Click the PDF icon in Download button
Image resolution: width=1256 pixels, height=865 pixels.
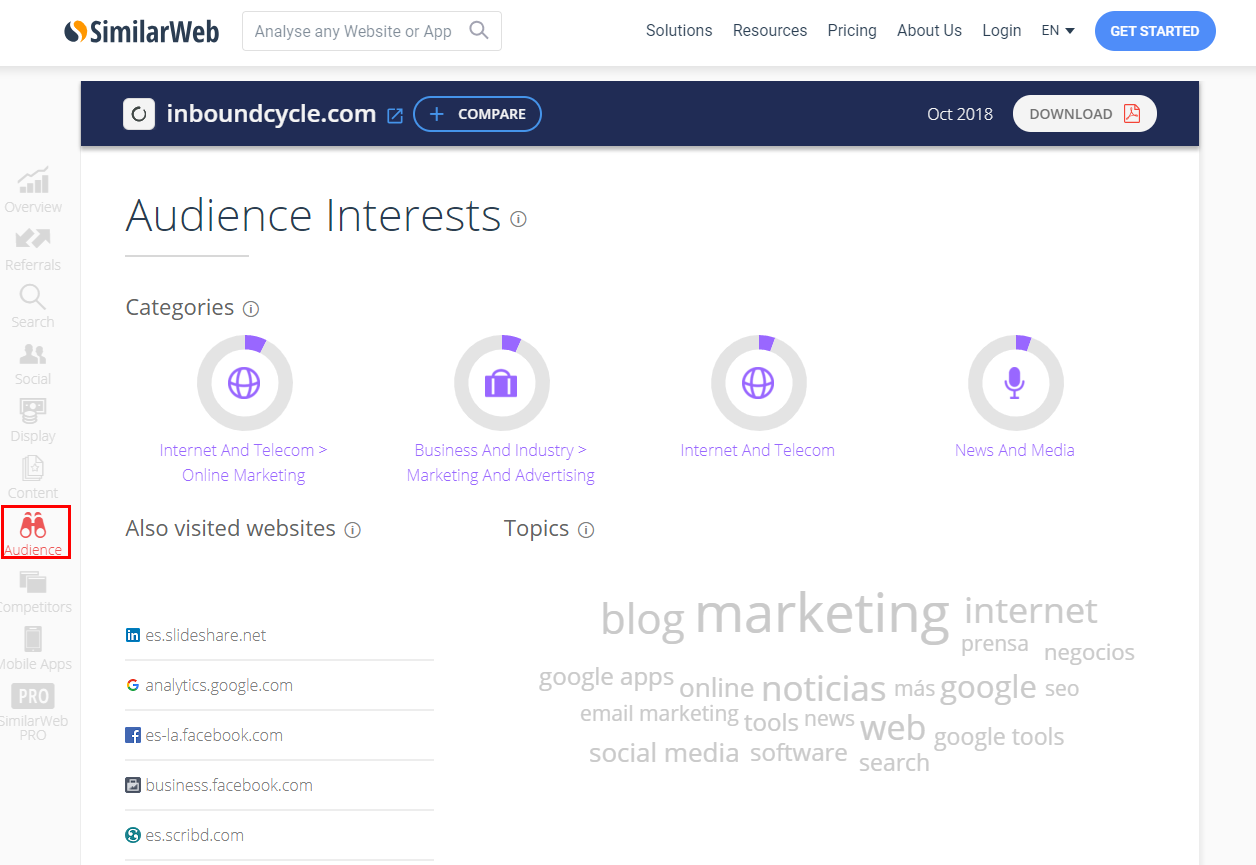coord(1132,113)
